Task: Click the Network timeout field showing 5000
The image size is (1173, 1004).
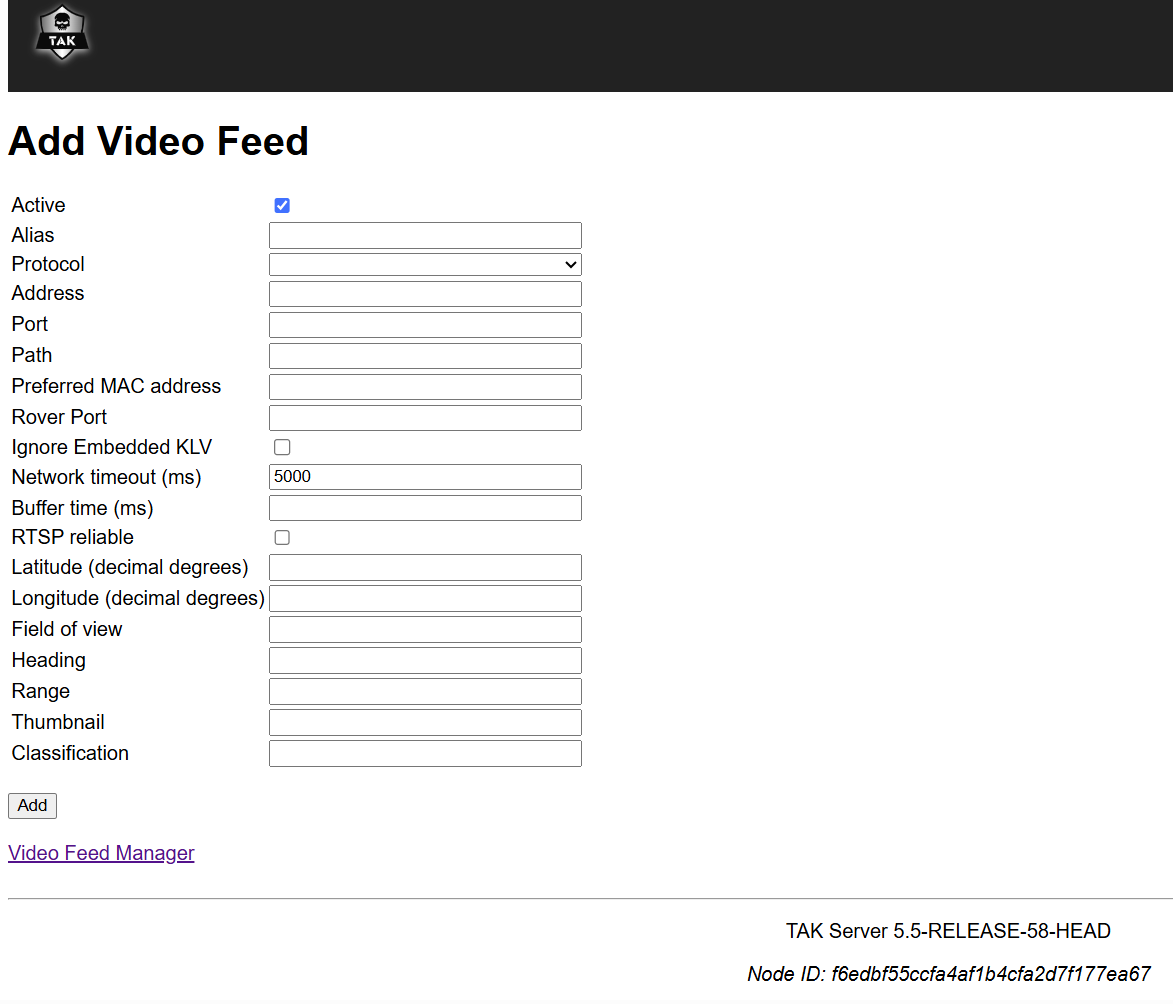Action: coord(425,477)
